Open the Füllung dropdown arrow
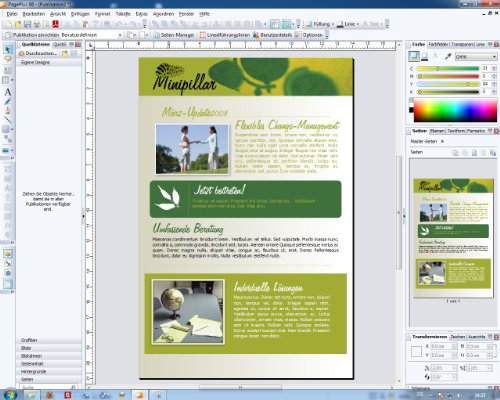Image resolution: width=500 pixels, height=400 pixels. pos(333,24)
